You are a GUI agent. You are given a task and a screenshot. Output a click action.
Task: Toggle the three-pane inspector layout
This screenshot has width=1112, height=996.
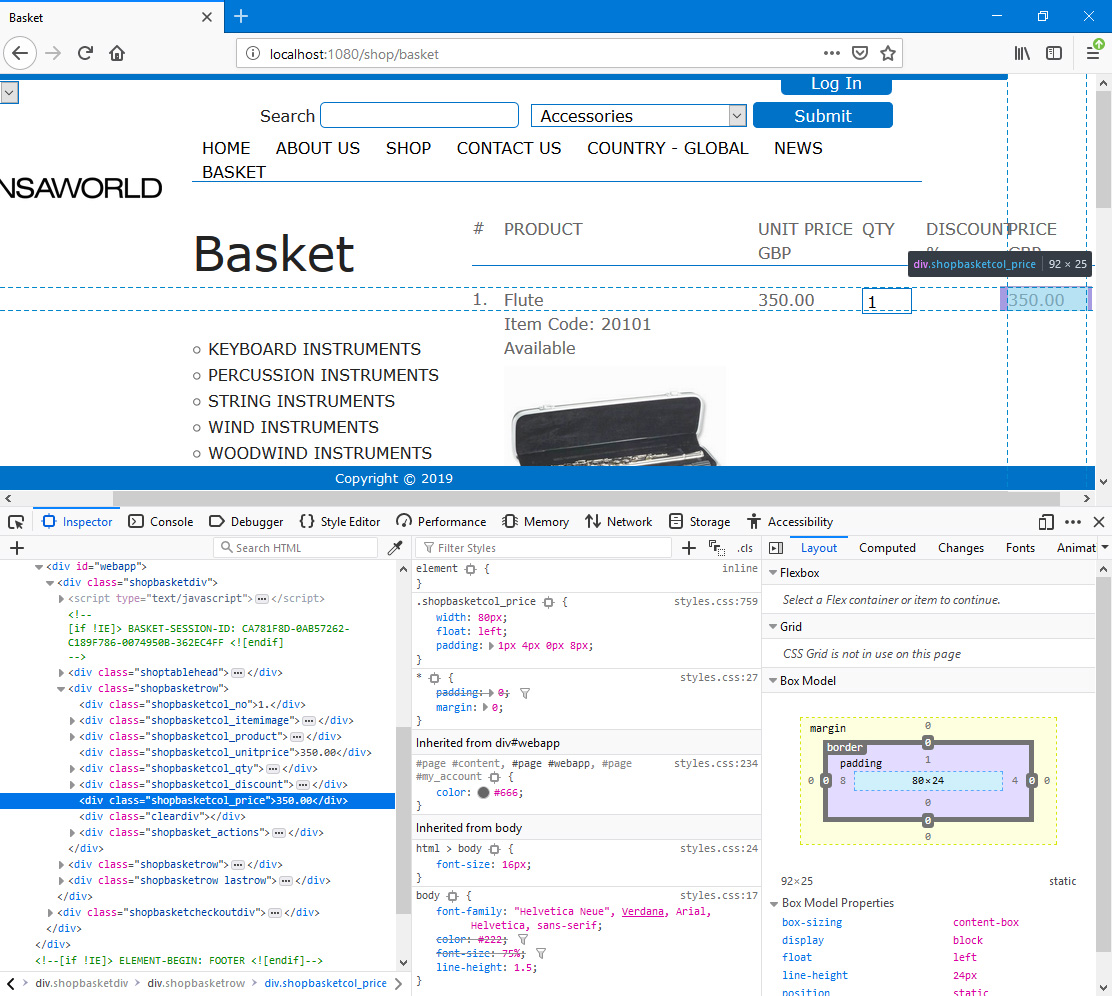click(x=776, y=548)
